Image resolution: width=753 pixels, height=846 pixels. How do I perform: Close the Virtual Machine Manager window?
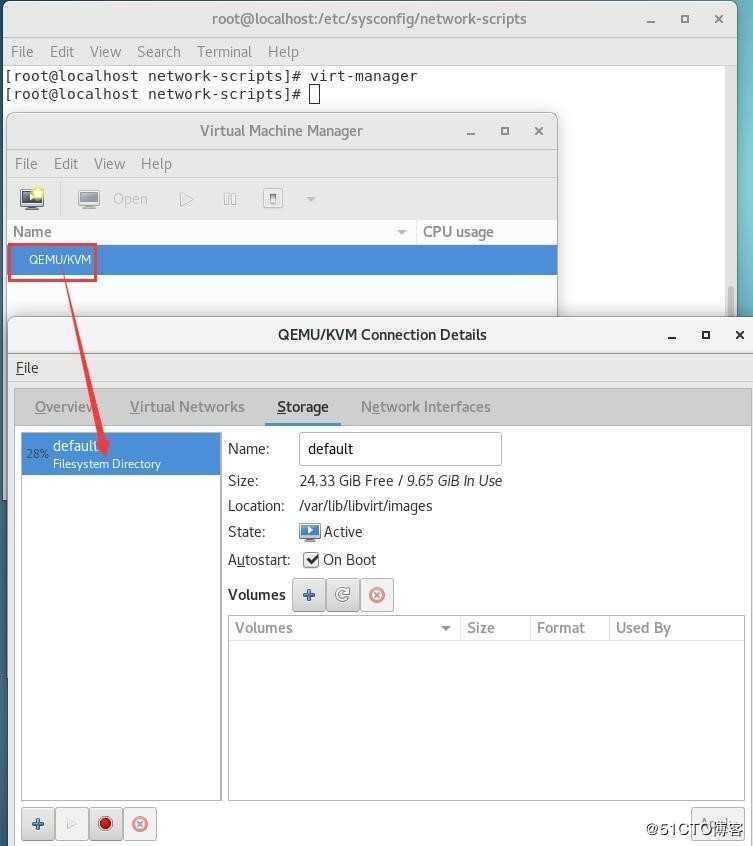coord(539,131)
